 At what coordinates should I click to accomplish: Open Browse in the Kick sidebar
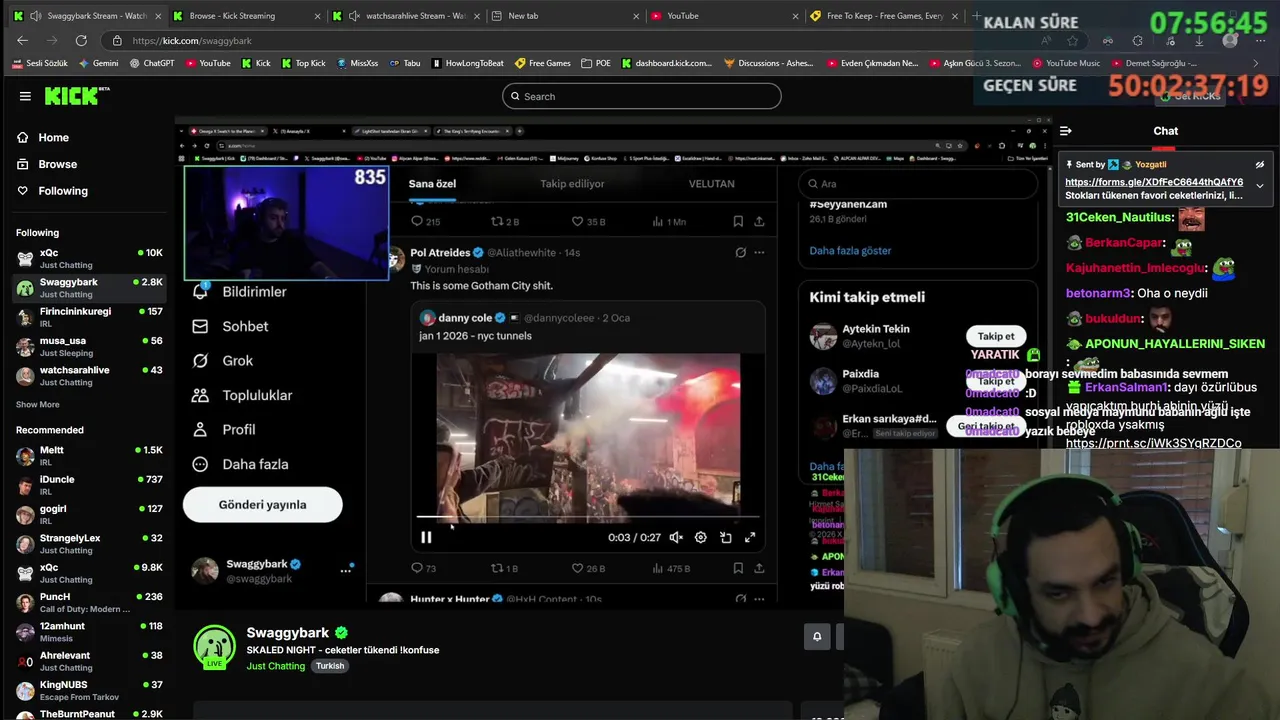(57, 164)
